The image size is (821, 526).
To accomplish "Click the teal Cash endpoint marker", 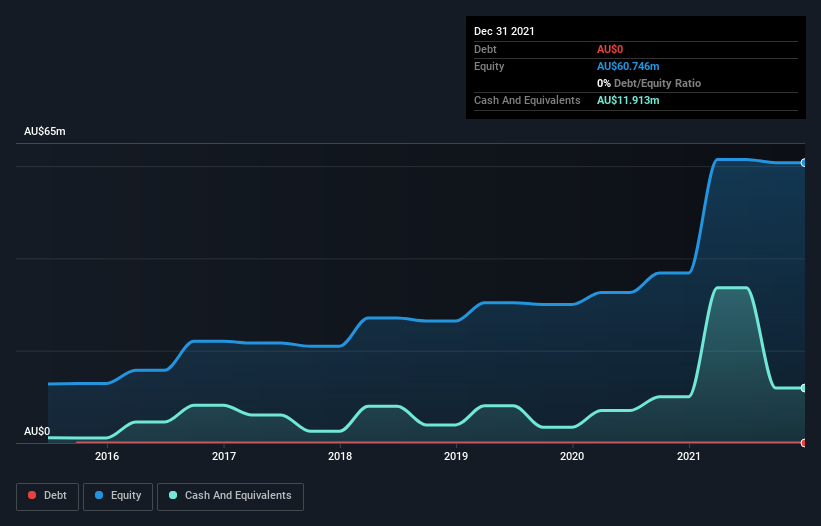I will 804,388.
